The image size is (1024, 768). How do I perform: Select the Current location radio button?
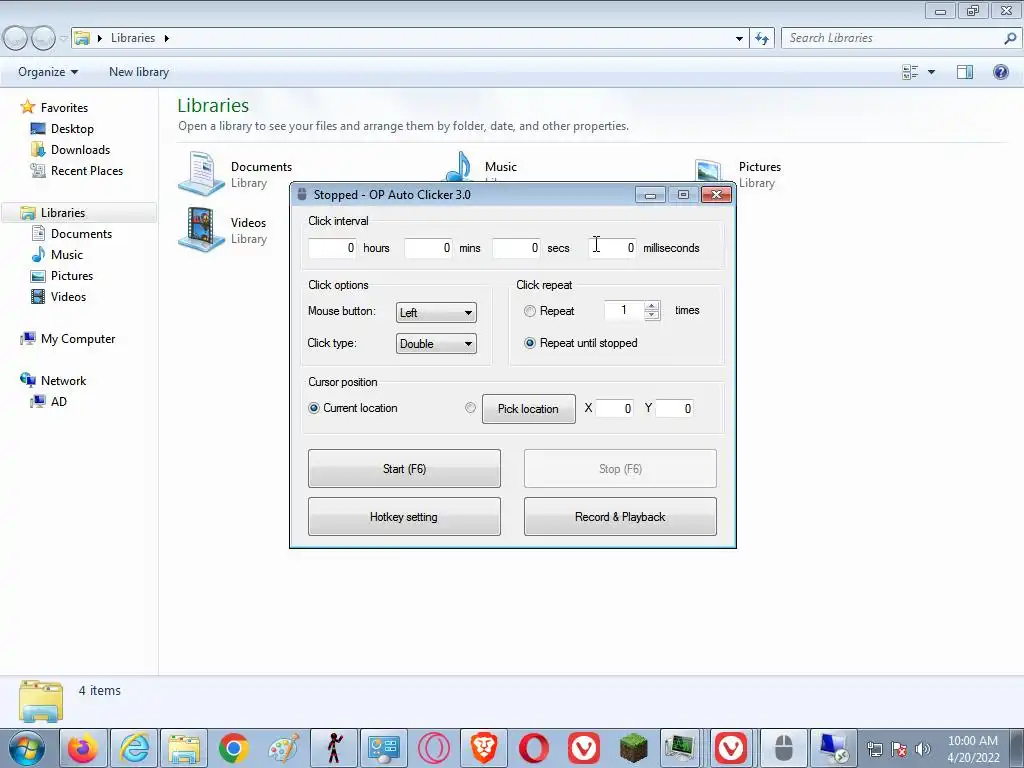click(x=313, y=408)
